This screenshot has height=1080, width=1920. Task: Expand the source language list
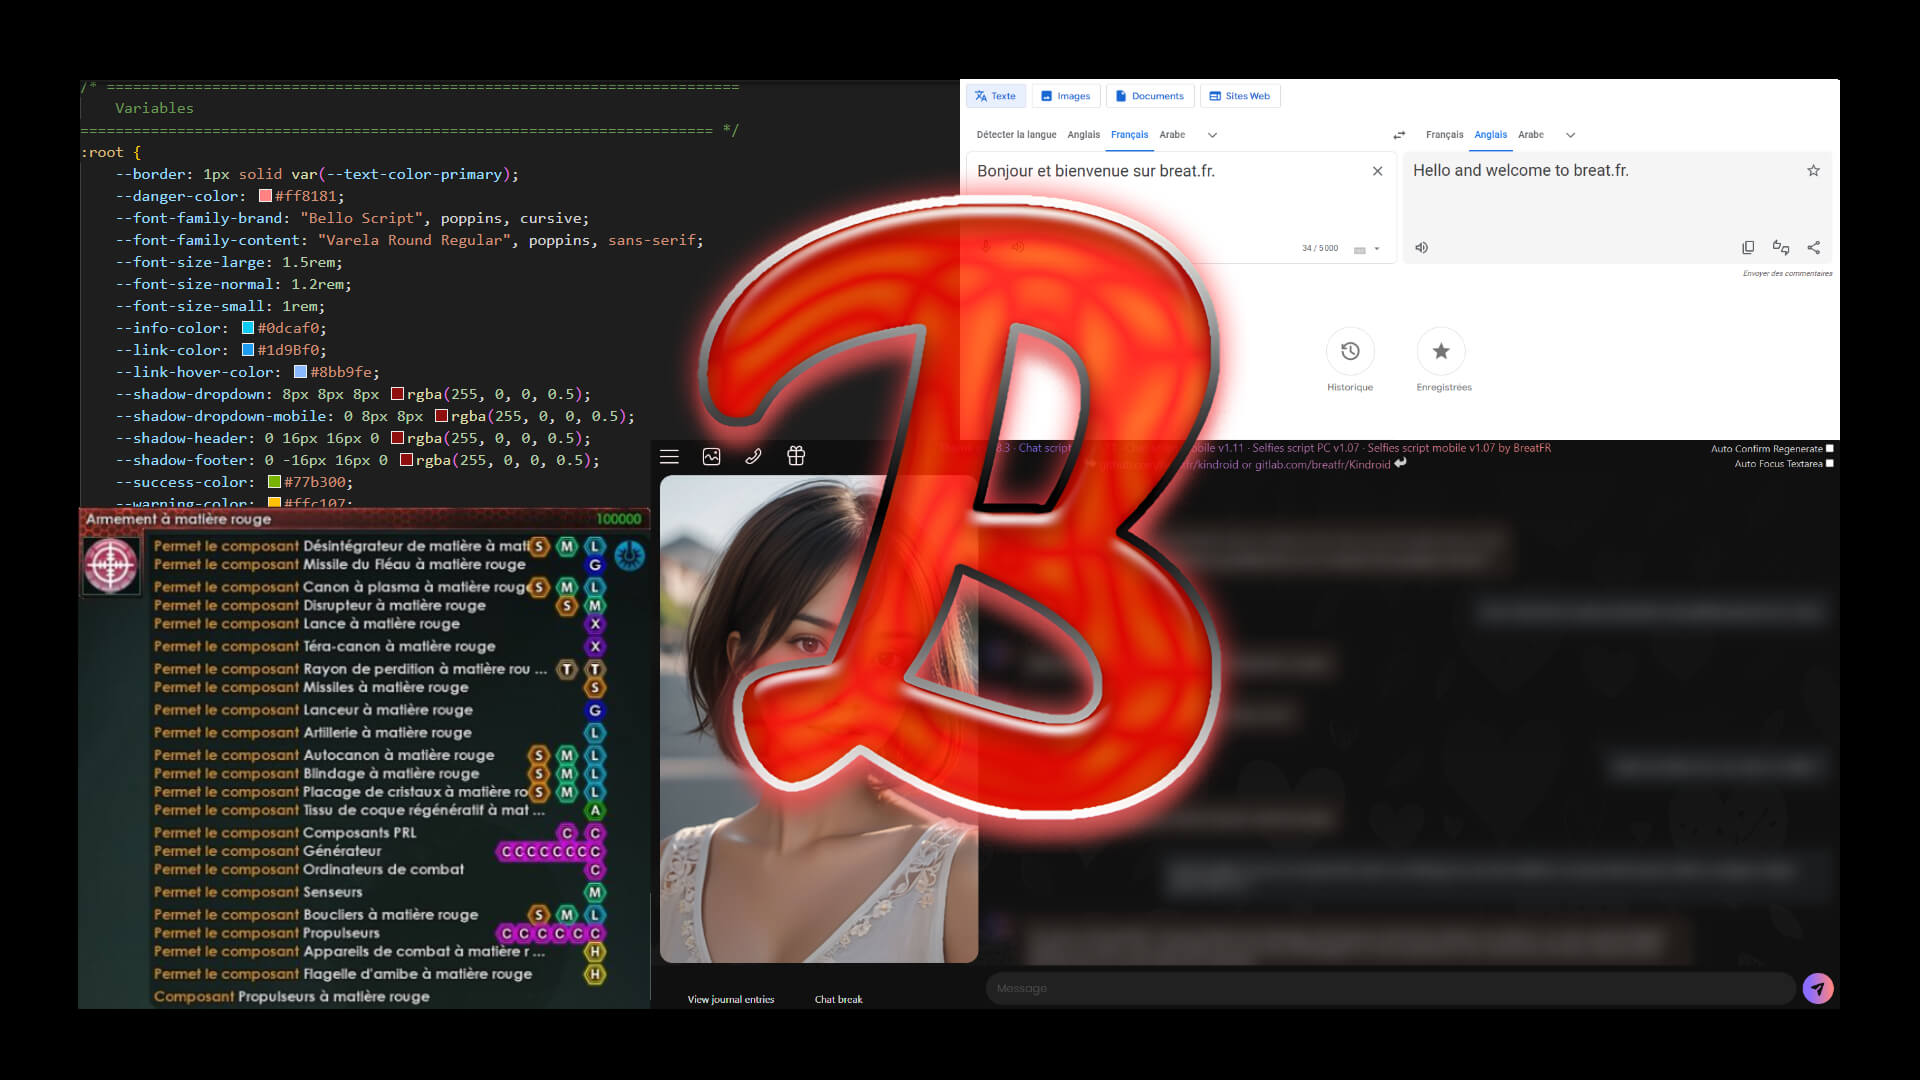(x=1212, y=135)
